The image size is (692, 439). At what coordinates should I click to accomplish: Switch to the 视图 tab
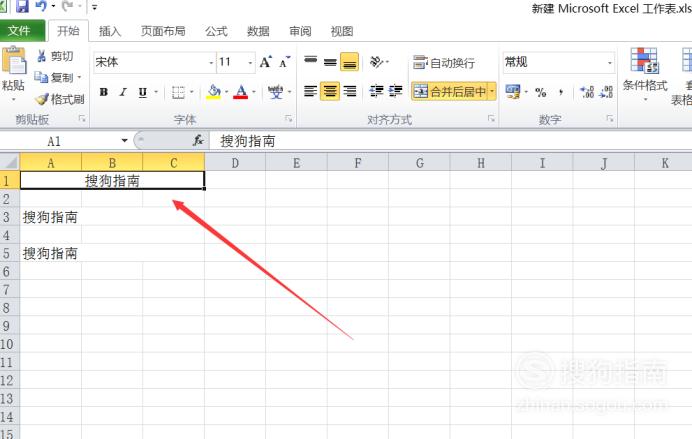point(342,31)
